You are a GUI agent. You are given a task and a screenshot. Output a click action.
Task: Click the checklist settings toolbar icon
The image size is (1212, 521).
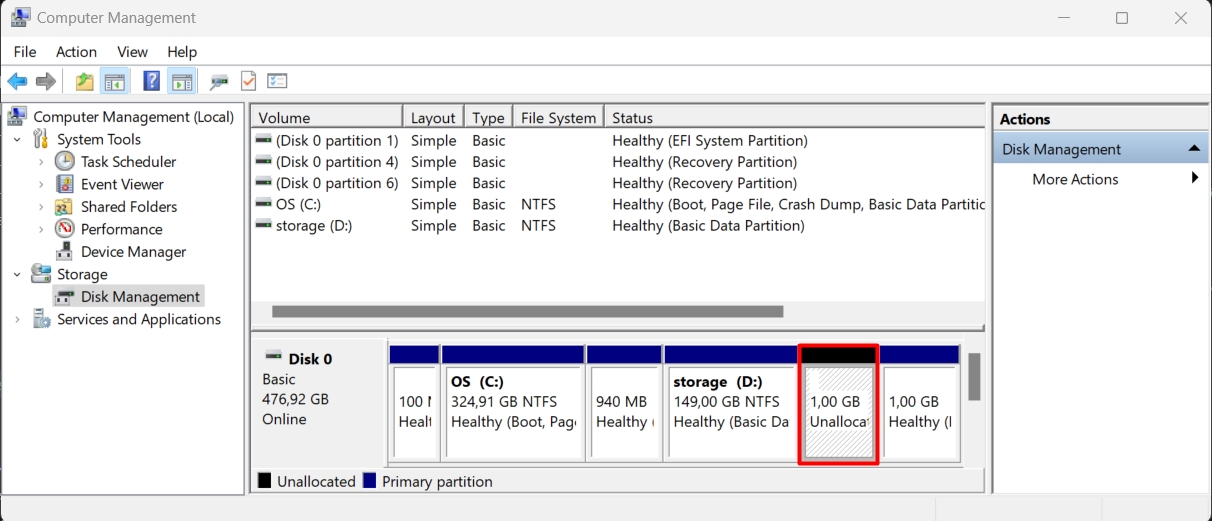(277, 81)
